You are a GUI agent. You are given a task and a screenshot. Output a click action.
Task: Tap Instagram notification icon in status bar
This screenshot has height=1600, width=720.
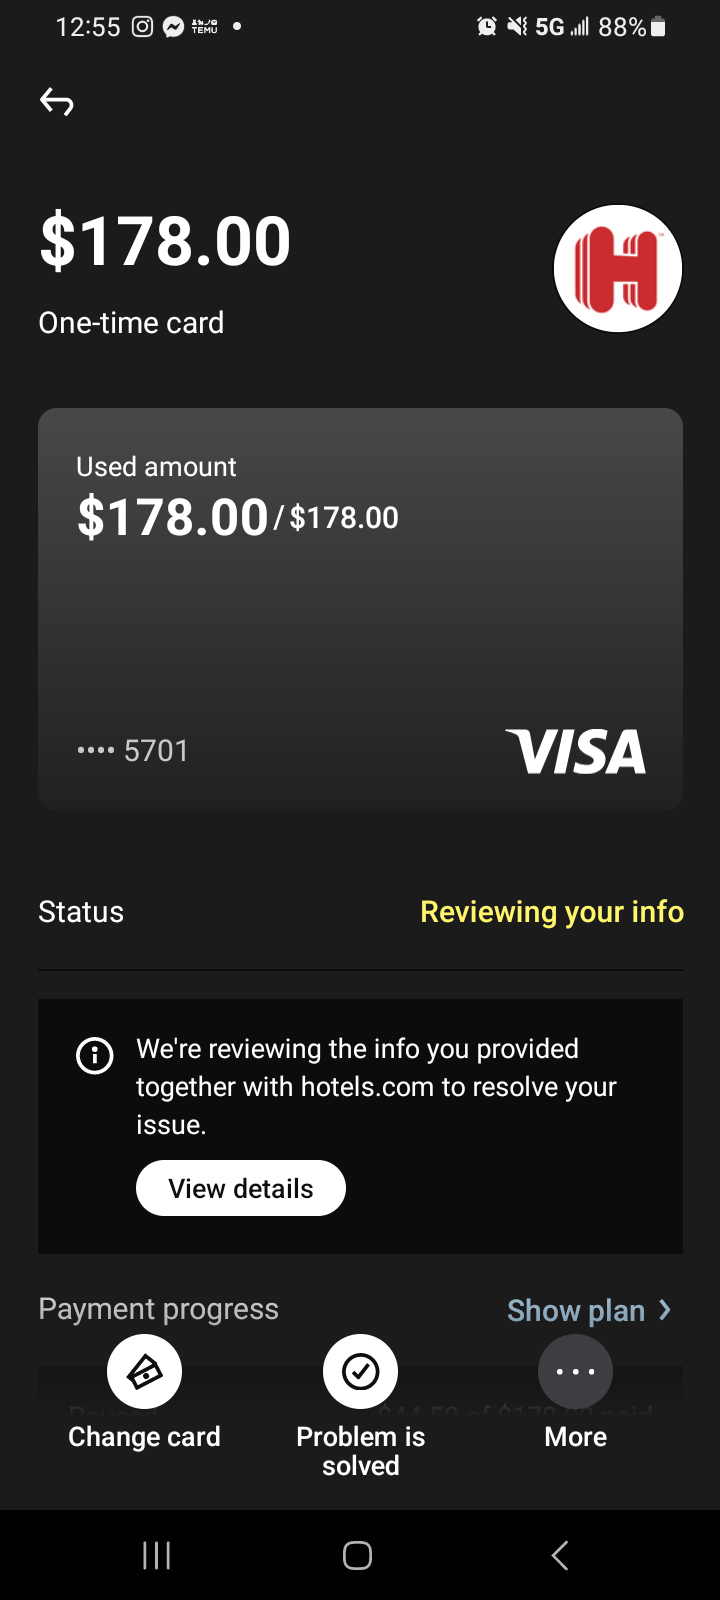[143, 27]
